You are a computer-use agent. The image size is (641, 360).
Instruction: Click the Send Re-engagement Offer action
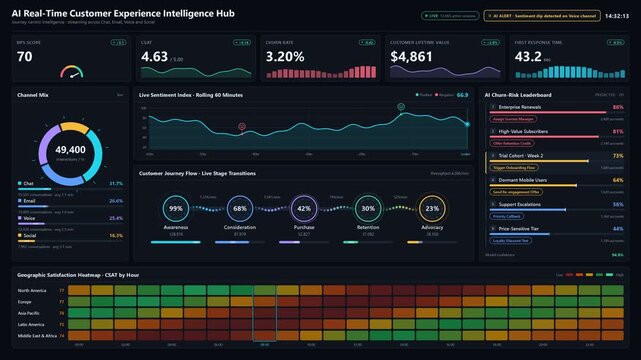pyautogui.click(x=516, y=192)
